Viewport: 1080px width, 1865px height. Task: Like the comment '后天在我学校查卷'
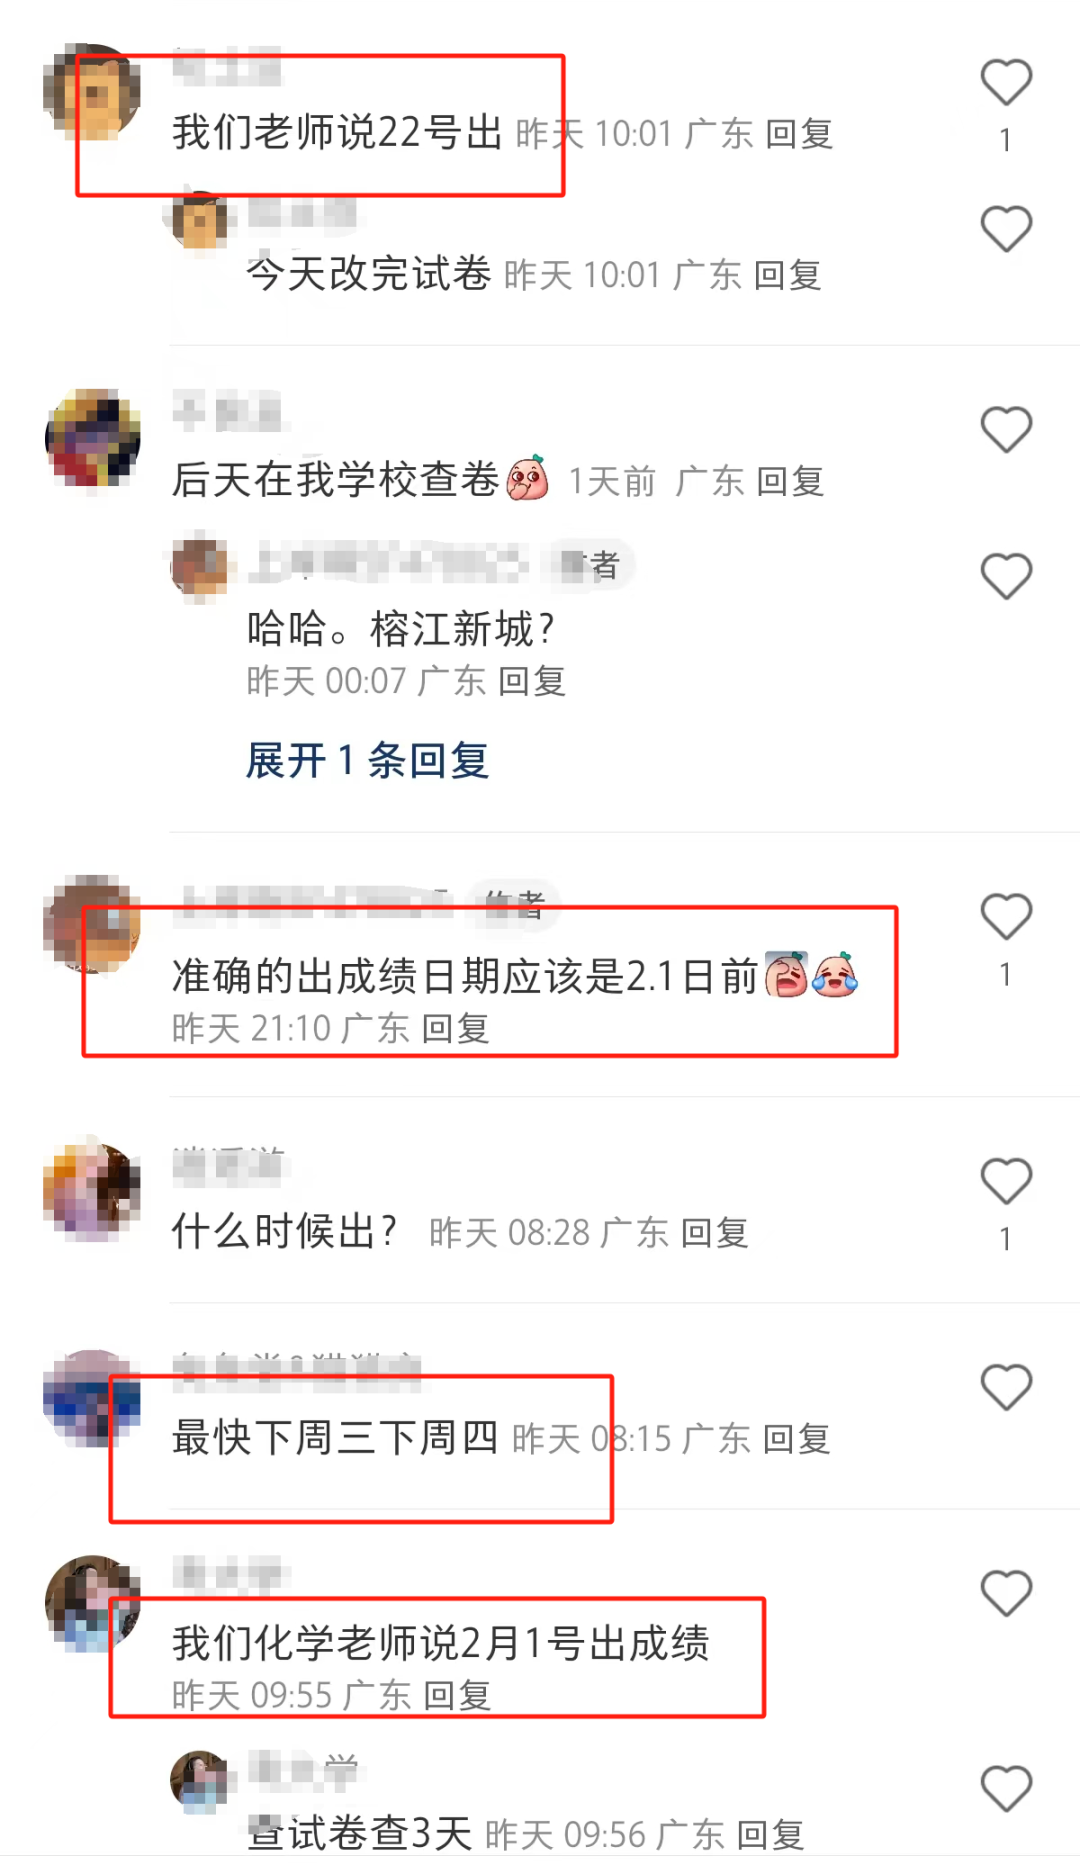coord(1005,430)
